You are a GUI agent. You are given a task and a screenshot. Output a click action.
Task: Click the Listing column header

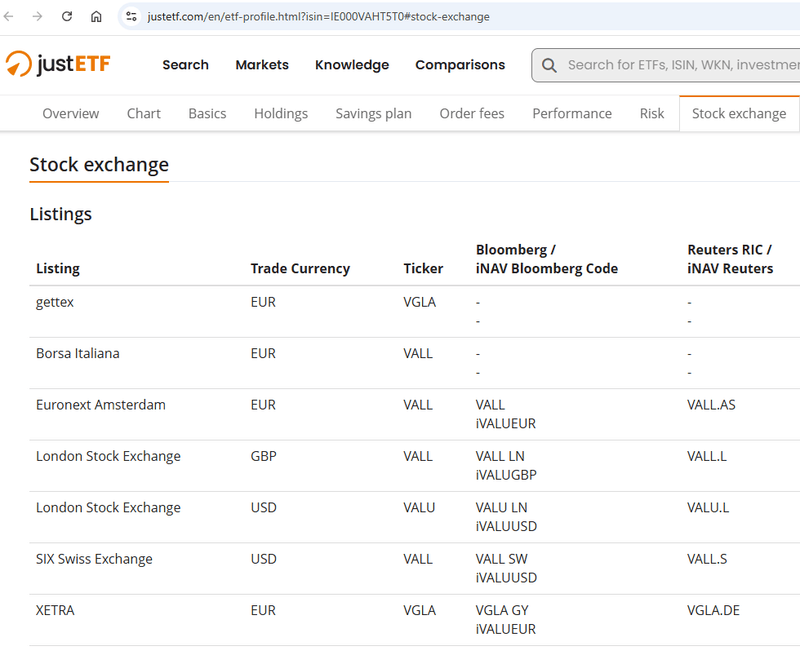58,268
